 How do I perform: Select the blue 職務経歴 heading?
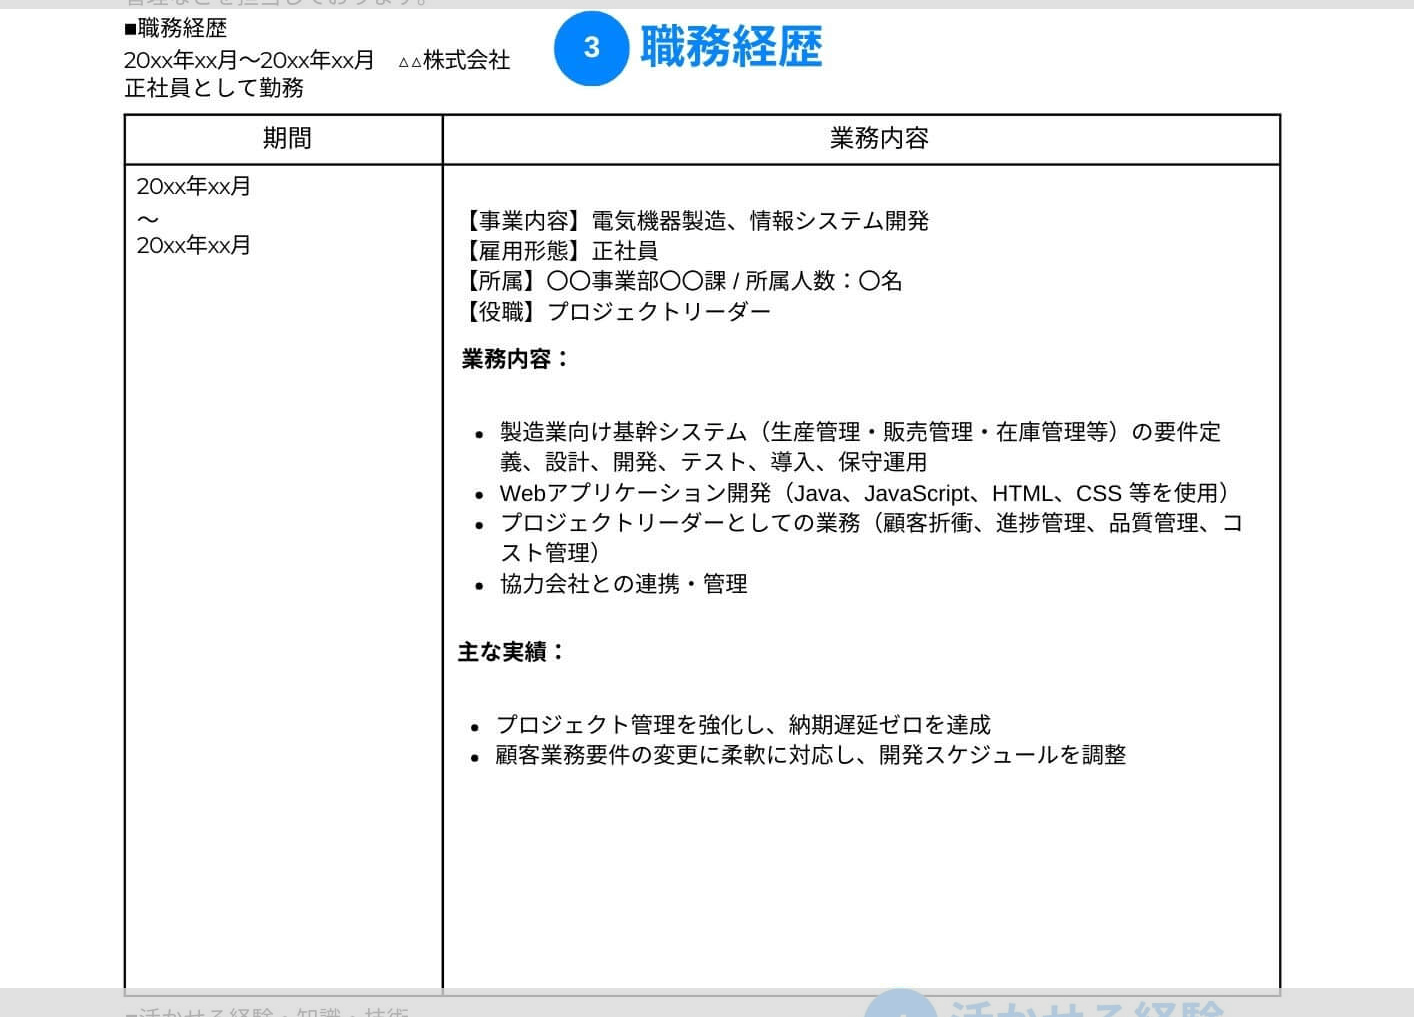(728, 47)
